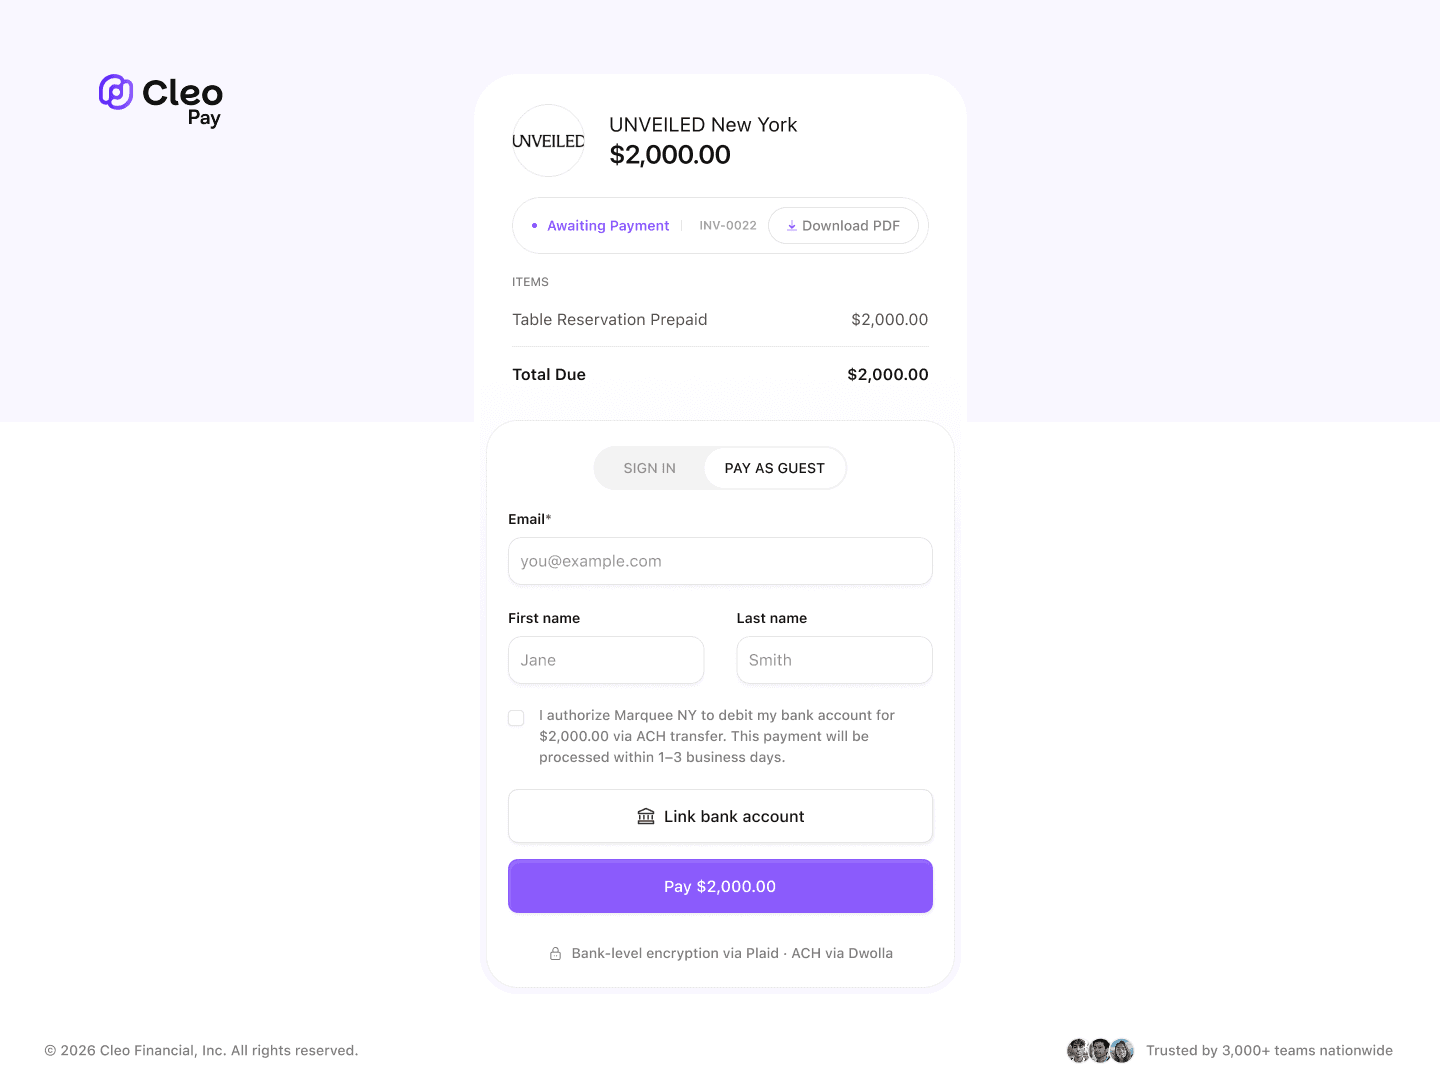Click the middle avatar in trusted teams group
This screenshot has width=1440, height=1080.
coord(1100,1050)
